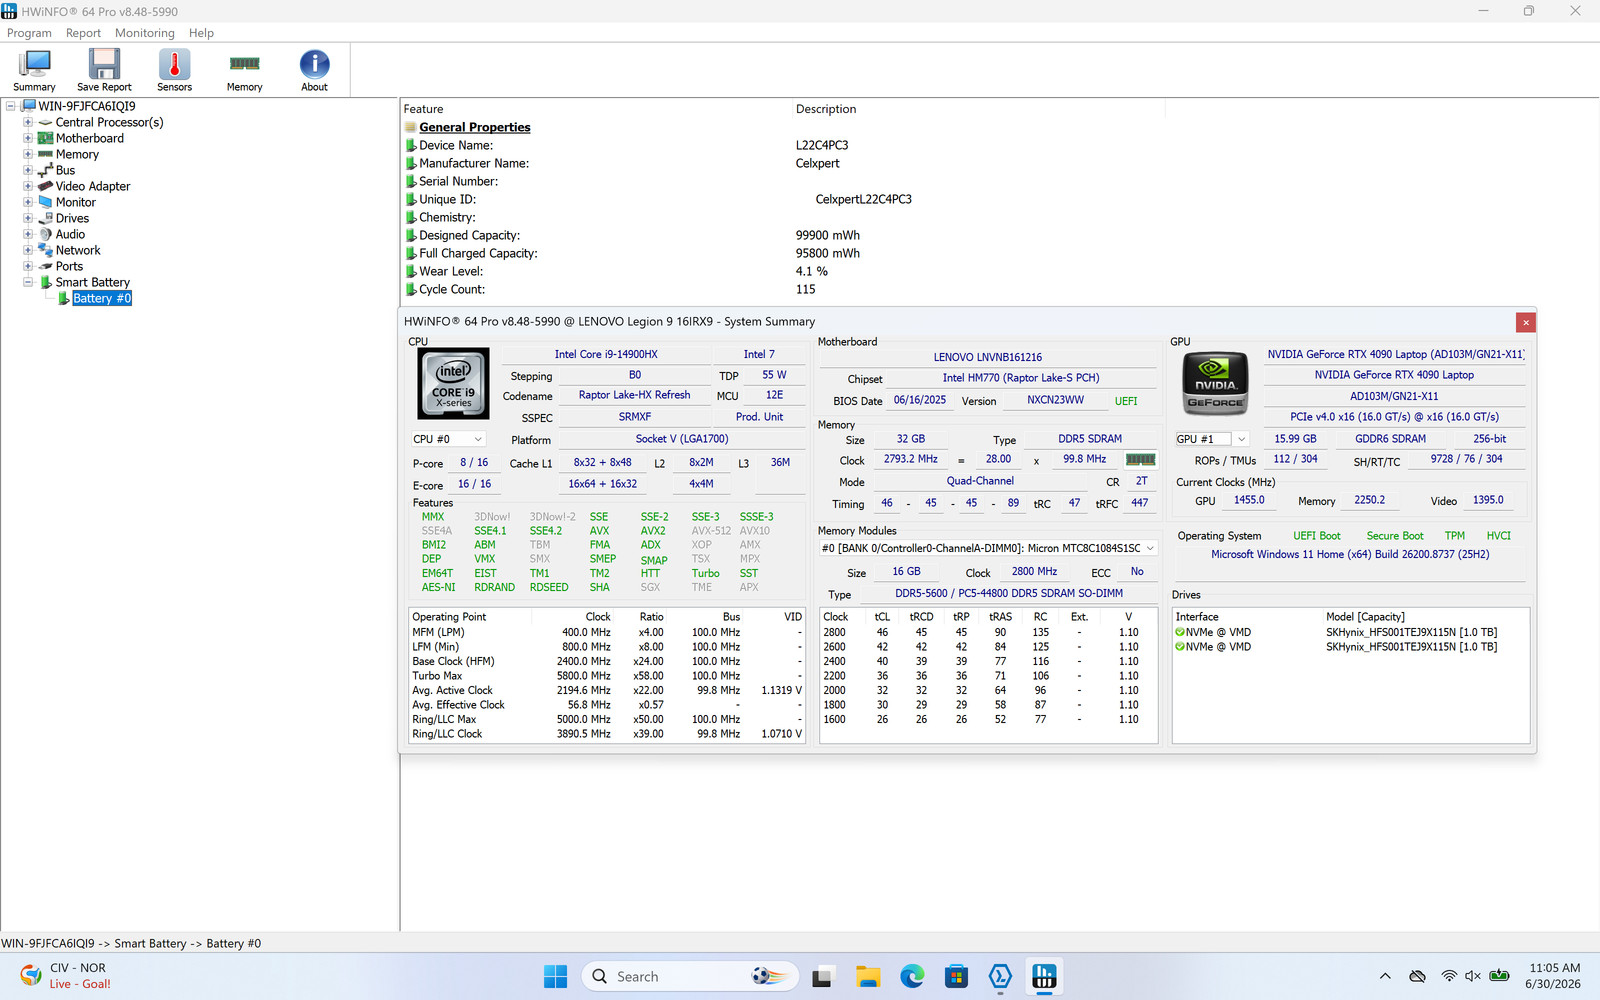
Task: Click the Prod. Unit link
Action: [759, 417]
